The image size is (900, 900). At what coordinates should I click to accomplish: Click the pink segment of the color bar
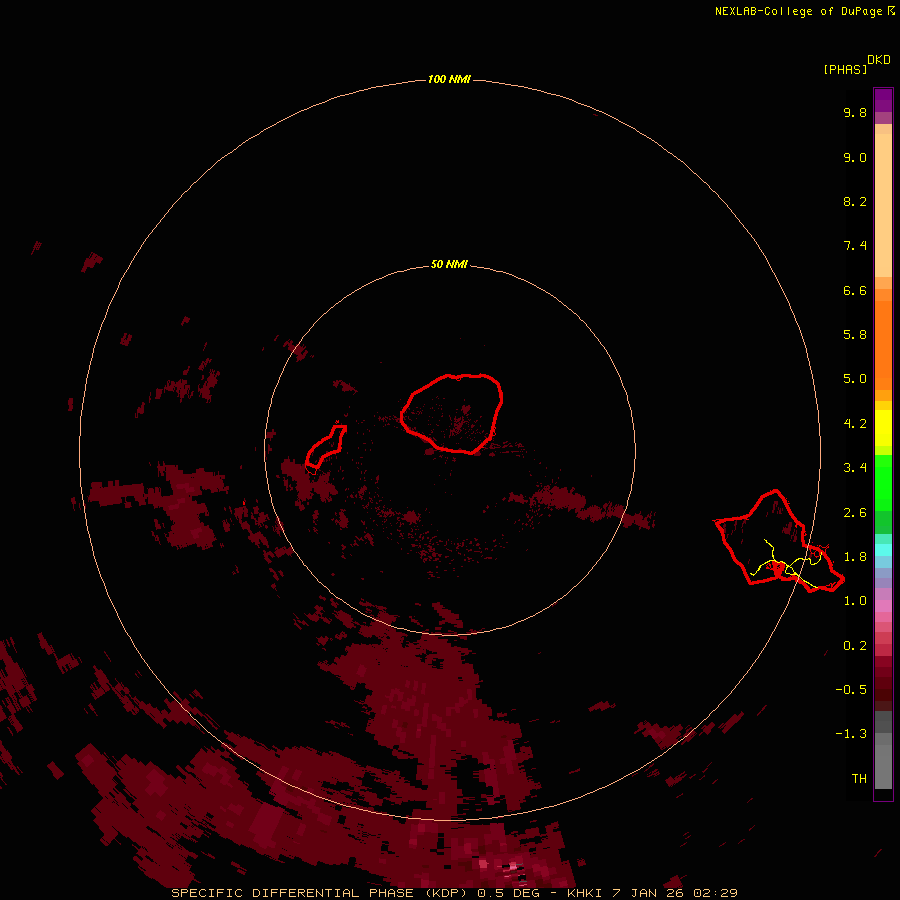tap(883, 606)
